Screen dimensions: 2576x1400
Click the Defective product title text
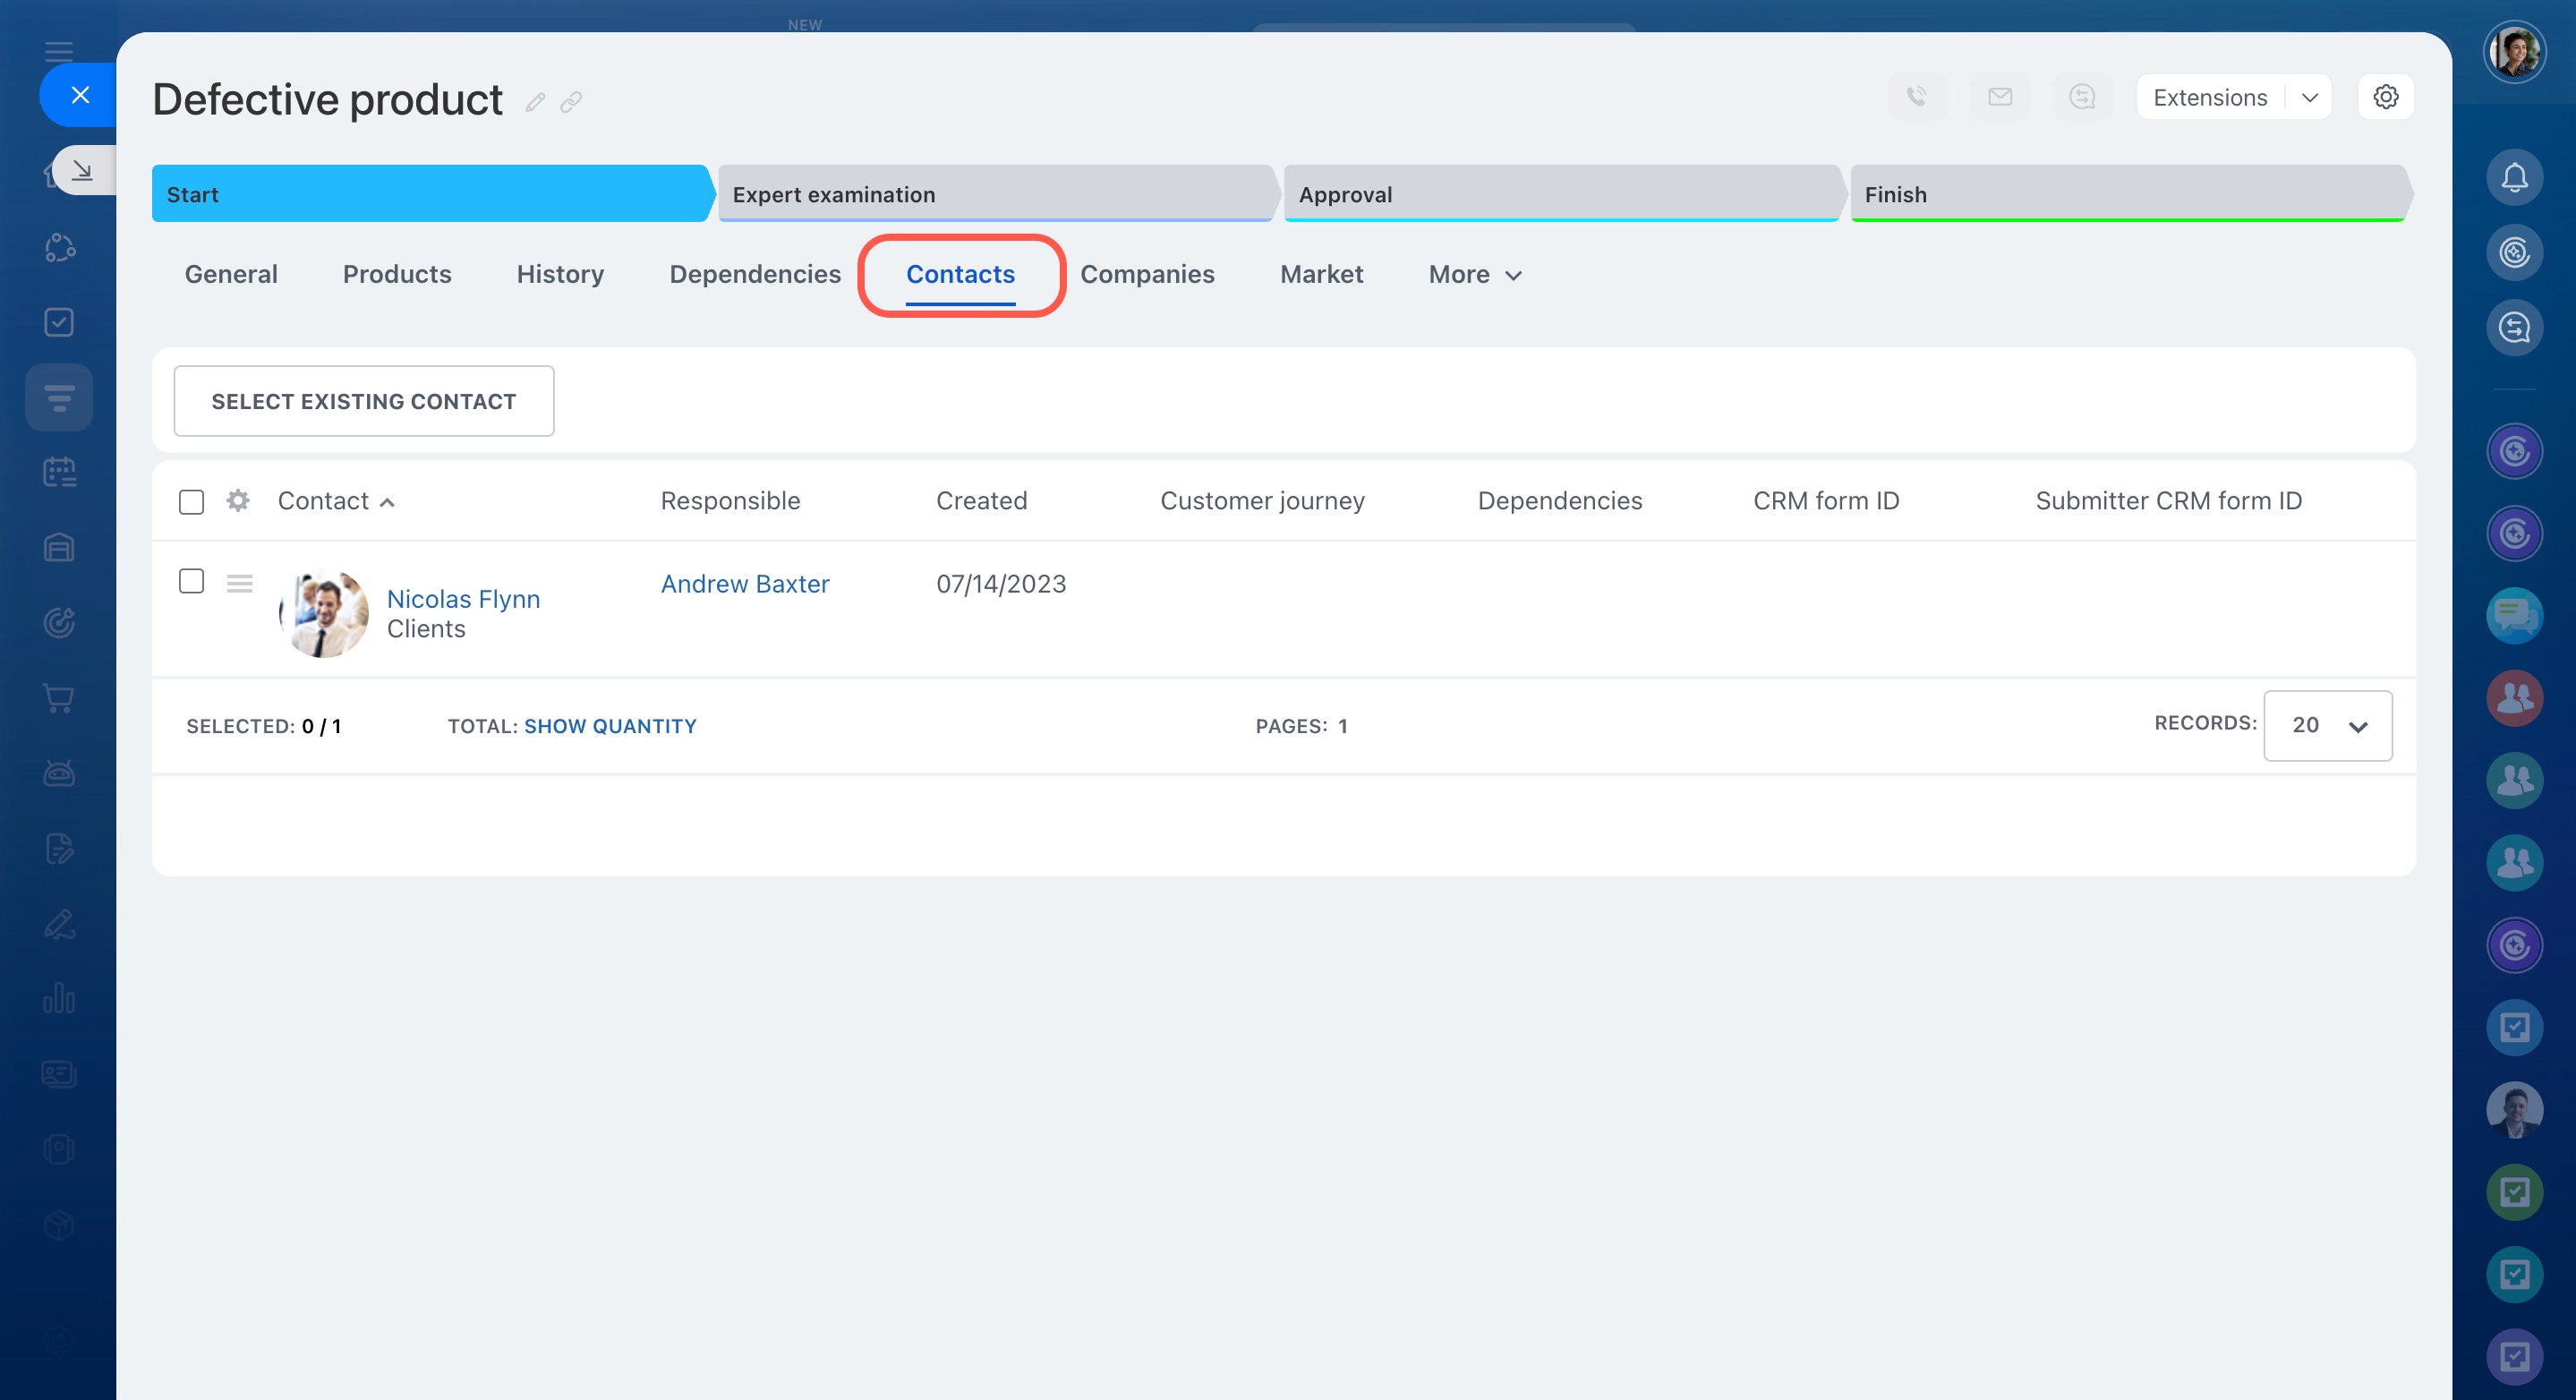pyautogui.click(x=327, y=100)
